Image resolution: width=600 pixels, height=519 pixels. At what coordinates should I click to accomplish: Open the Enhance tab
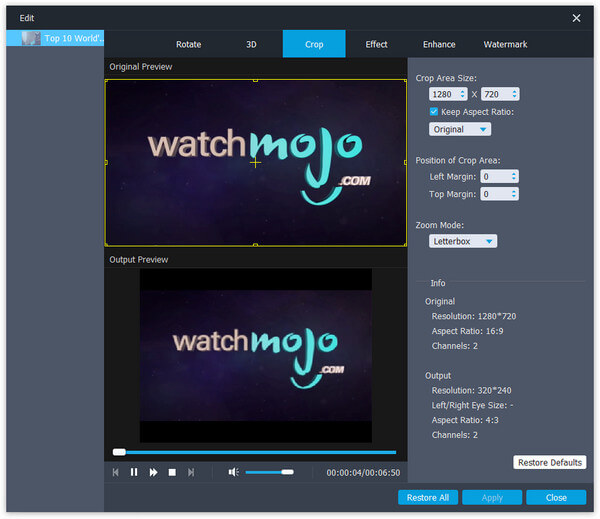point(439,44)
